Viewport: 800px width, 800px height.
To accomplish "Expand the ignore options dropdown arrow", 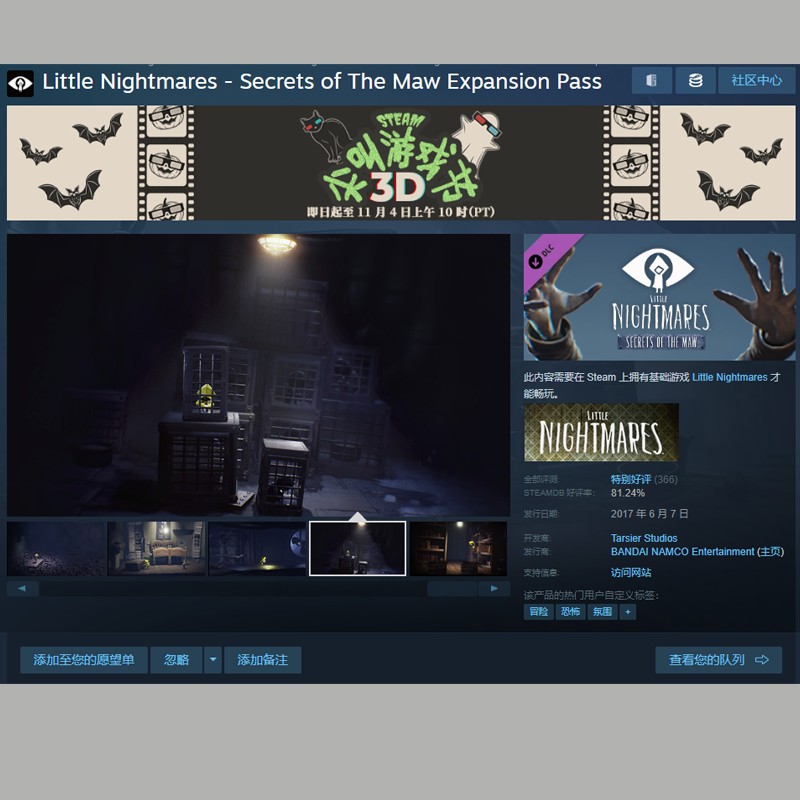I will click(x=213, y=660).
